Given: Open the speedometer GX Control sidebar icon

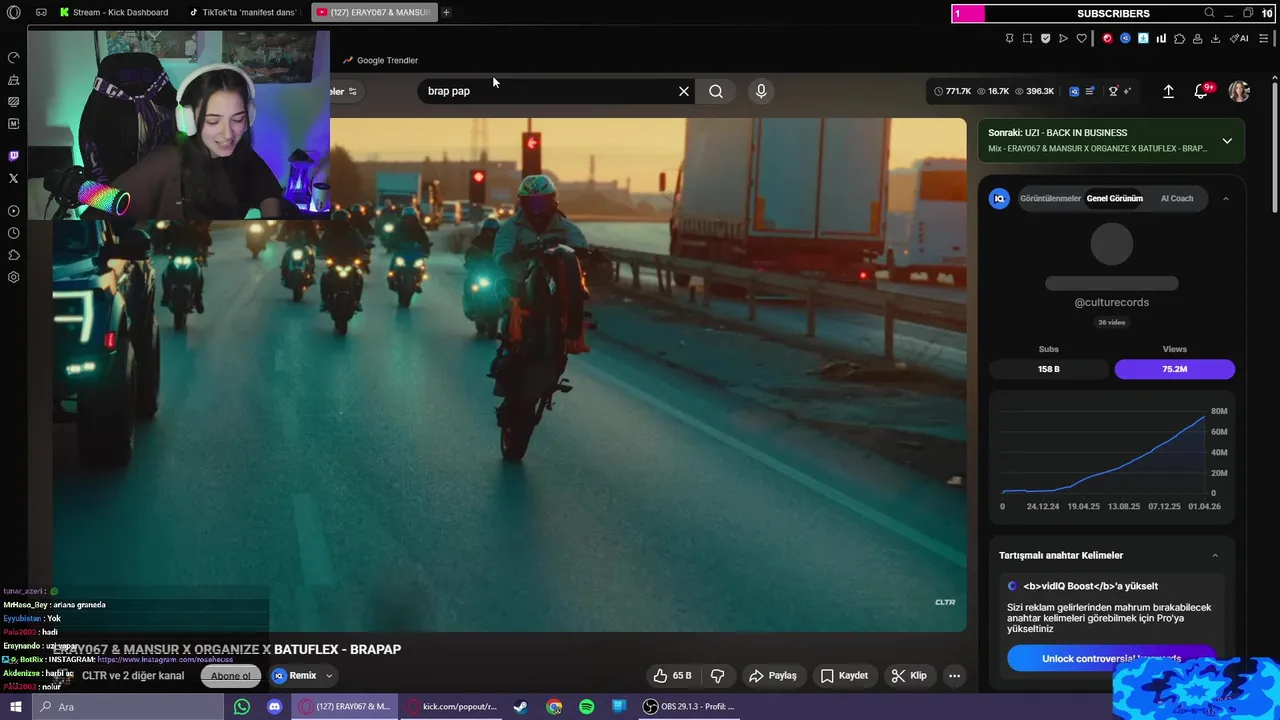Looking at the screenshot, I should (x=13, y=57).
